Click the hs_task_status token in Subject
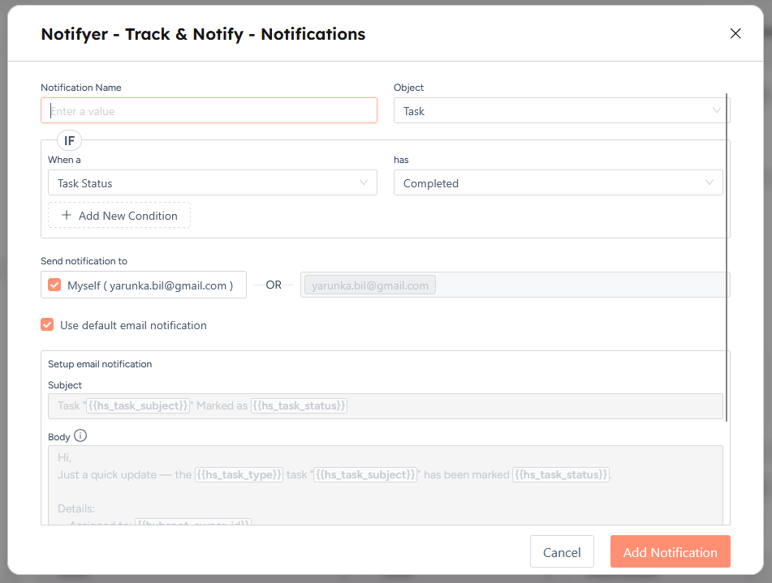Viewport: 772px width, 583px height. pos(299,406)
